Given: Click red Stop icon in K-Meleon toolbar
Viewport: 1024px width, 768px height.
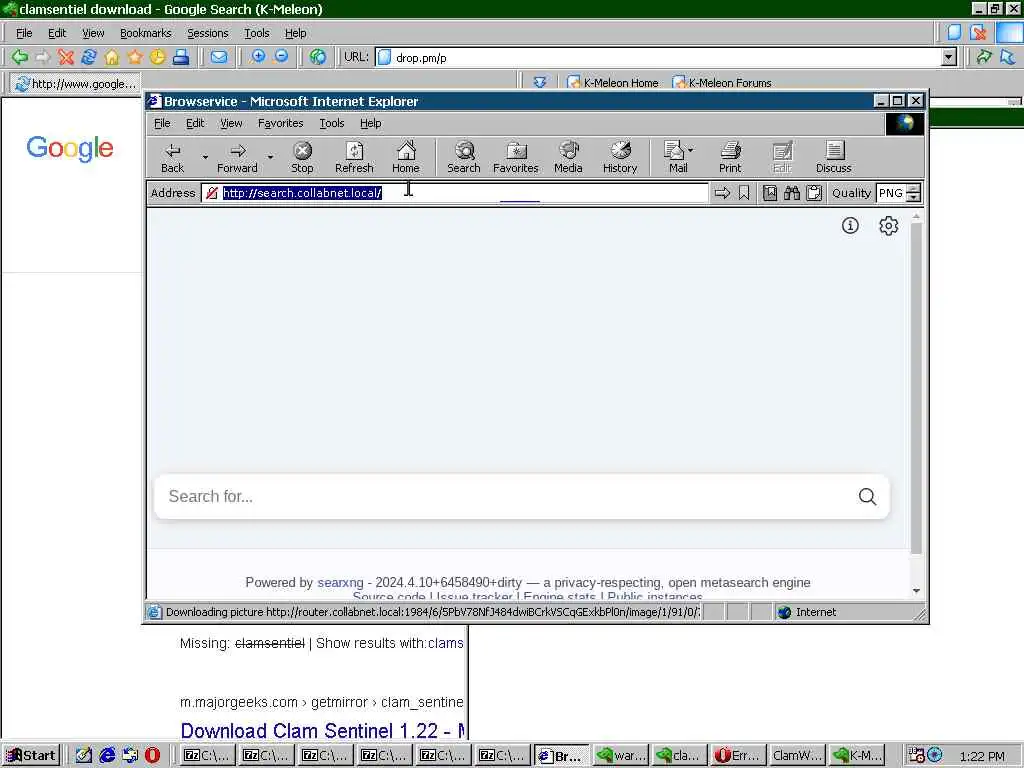Looking at the screenshot, I should point(65,57).
